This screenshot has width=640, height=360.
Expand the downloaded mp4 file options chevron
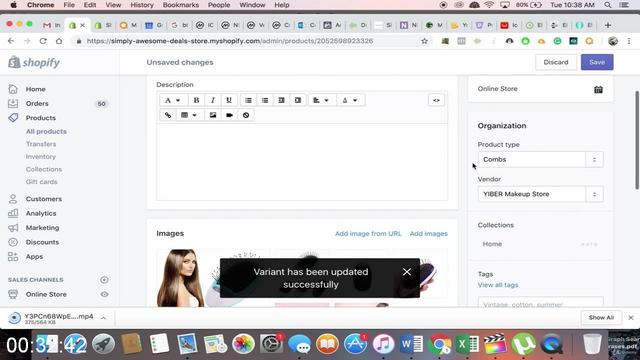103,318
